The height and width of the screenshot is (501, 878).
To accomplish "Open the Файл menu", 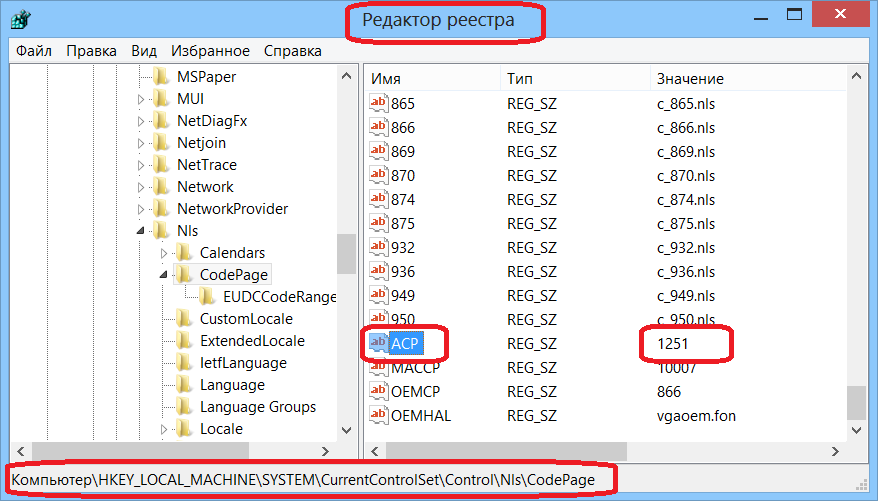I will click(34, 51).
